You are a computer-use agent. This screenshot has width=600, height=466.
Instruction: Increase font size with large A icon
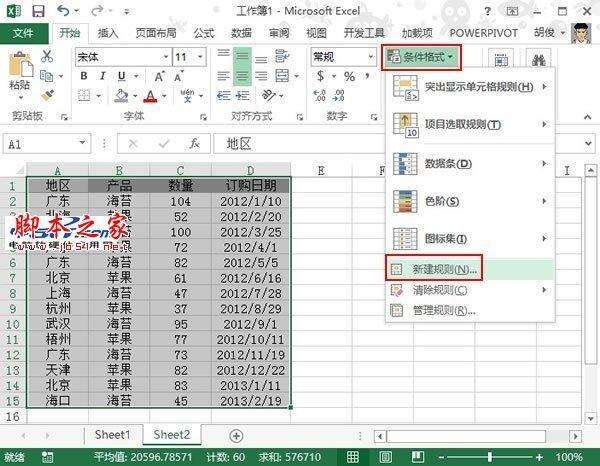tap(159, 77)
